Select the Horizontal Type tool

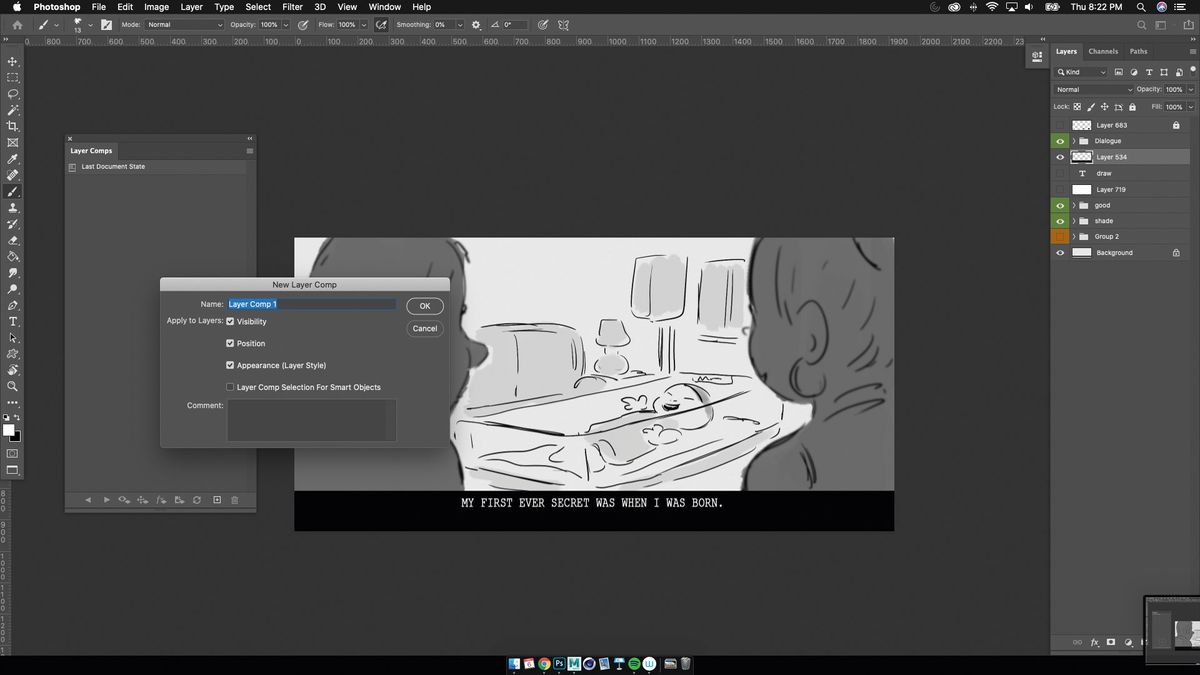point(13,322)
